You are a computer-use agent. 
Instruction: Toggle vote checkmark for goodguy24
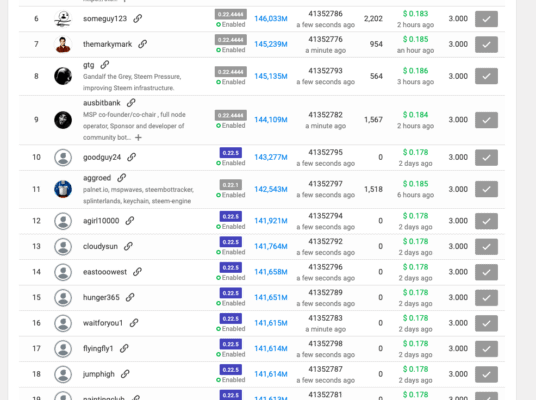click(x=486, y=157)
